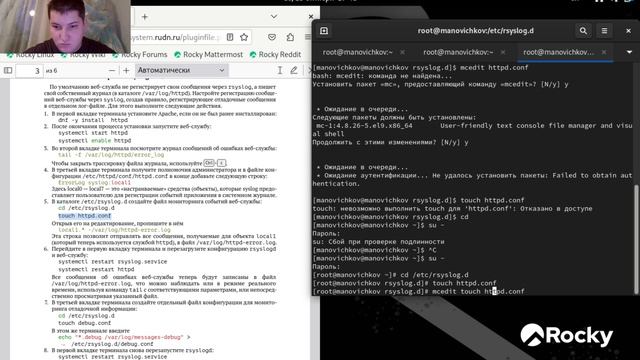The image size is (640, 360).
Task: Open Rocky Mattermost bookmark
Action: [209, 54]
